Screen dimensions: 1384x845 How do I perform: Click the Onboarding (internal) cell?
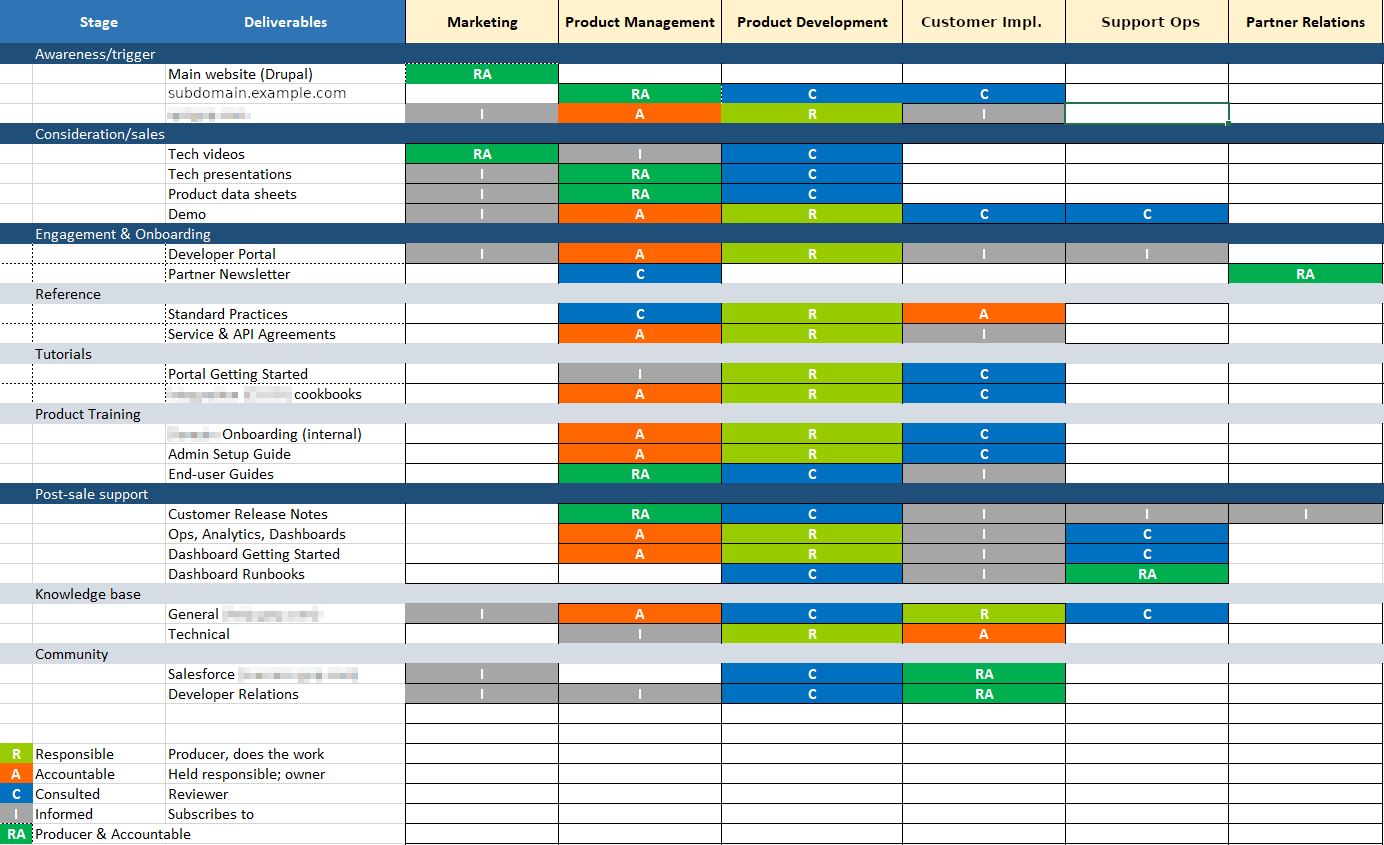pos(285,434)
